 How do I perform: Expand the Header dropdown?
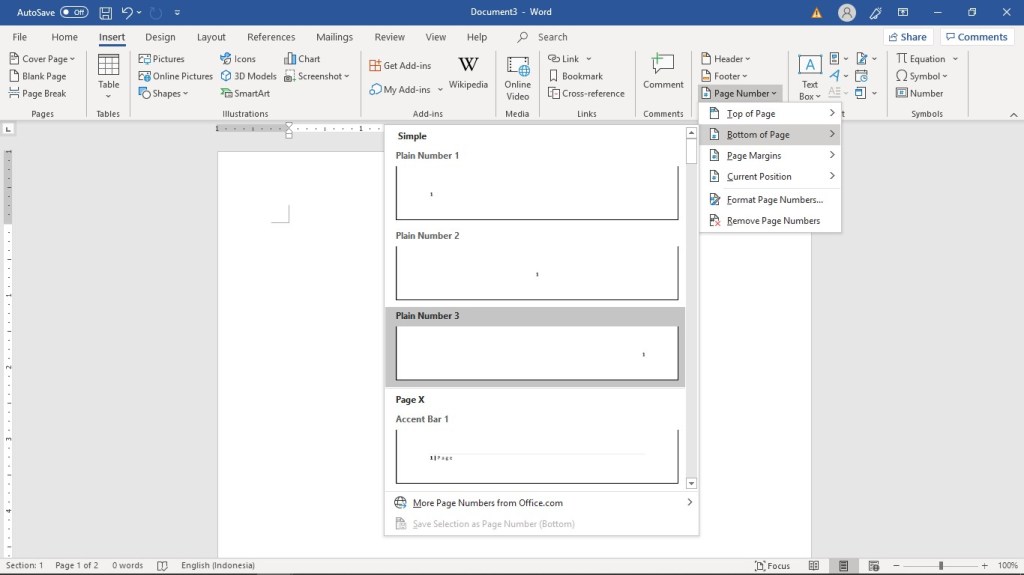coord(727,59)
